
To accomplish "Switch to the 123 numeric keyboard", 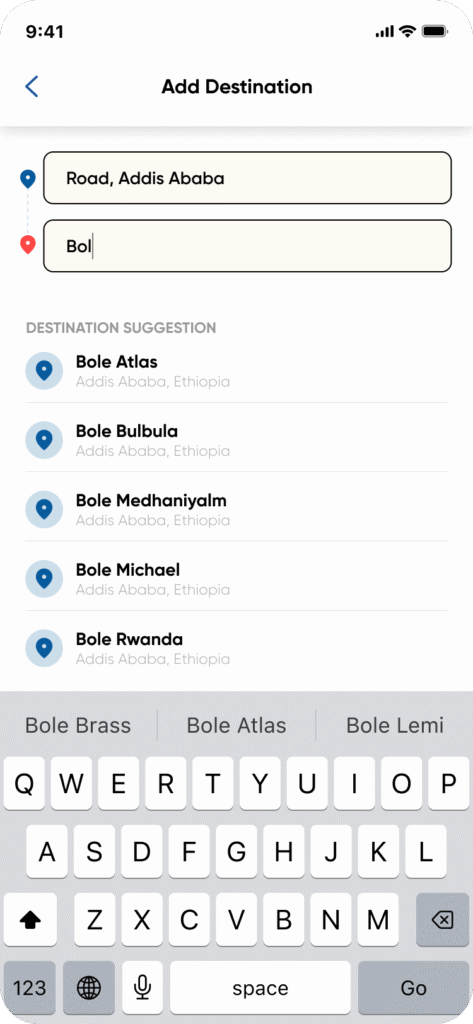I will (30, 988).
